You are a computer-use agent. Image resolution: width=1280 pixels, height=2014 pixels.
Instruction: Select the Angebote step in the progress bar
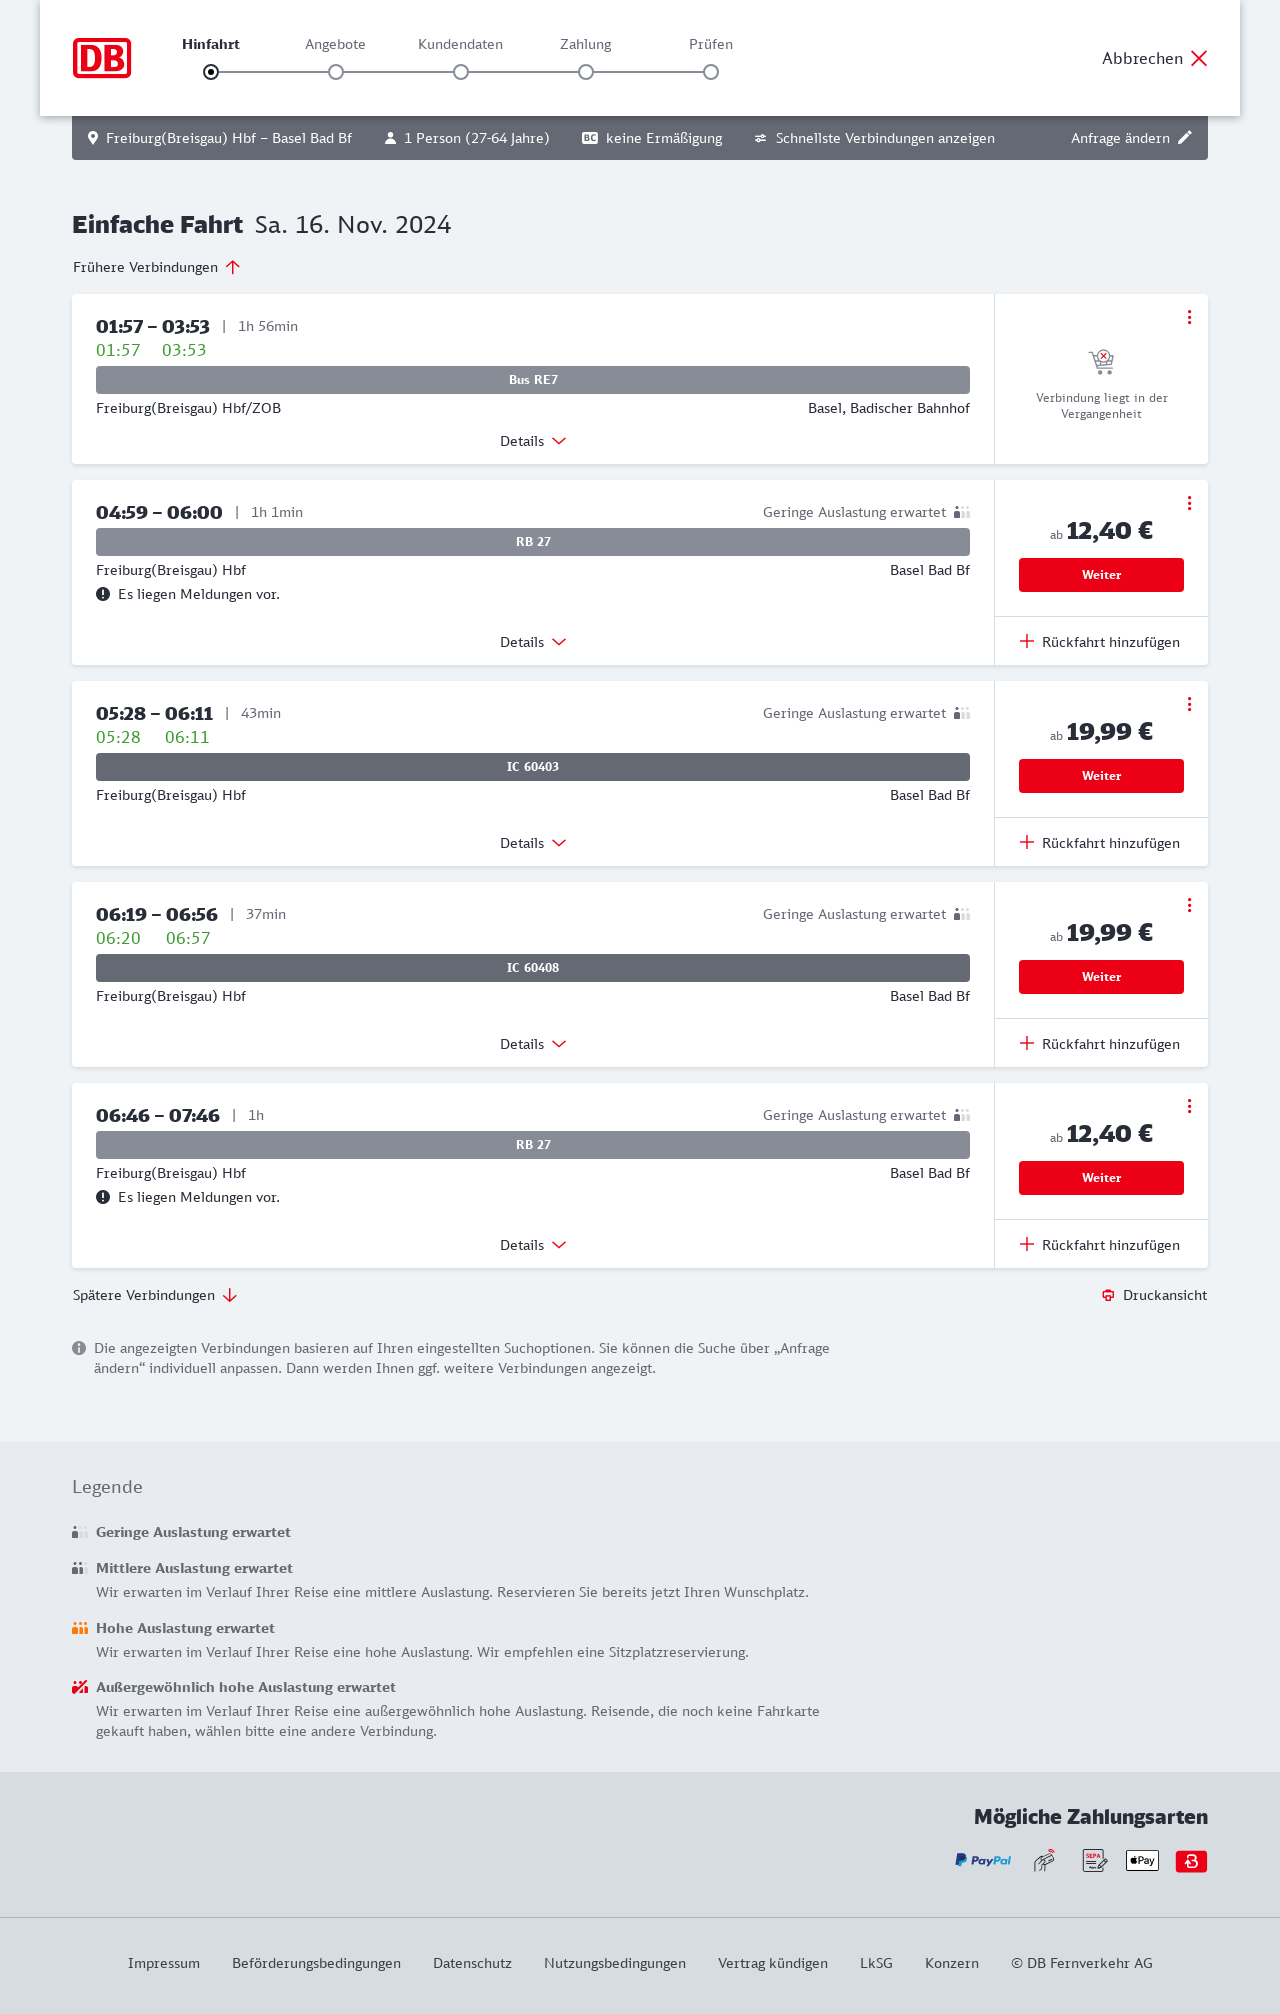pyautogui.click(x=336, y=72)
